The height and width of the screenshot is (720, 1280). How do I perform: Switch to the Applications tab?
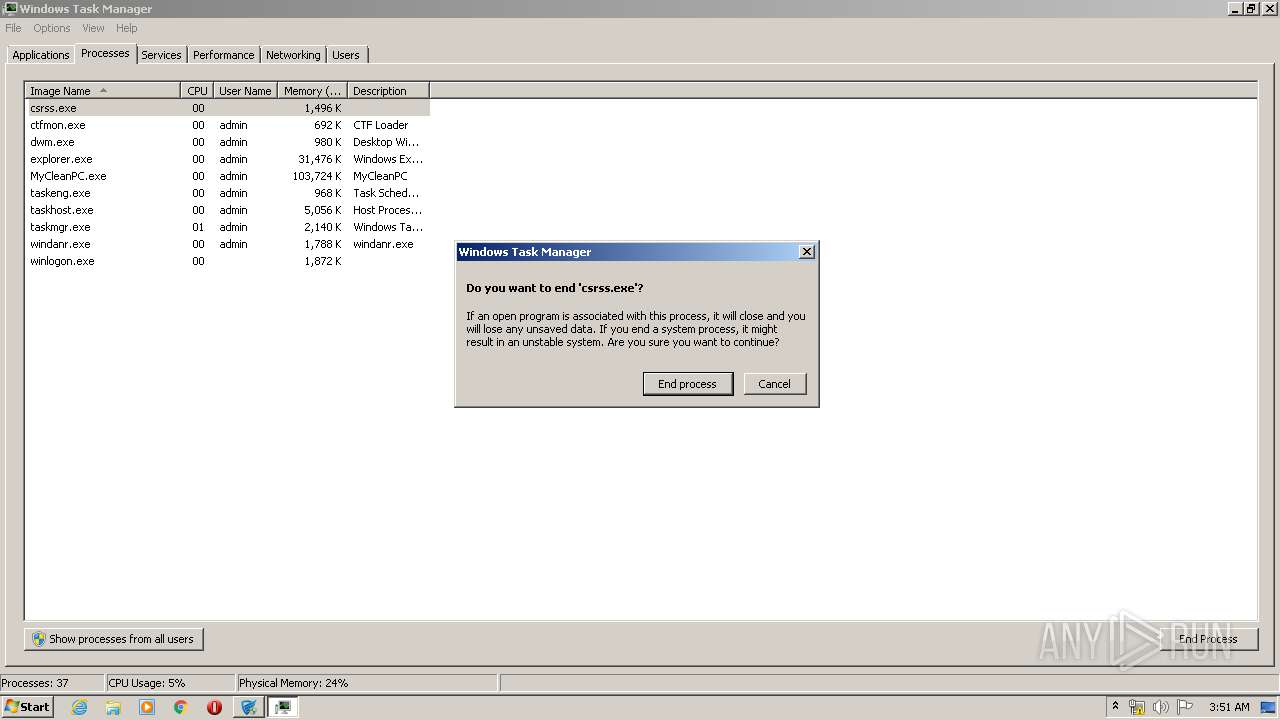(41, 55)
